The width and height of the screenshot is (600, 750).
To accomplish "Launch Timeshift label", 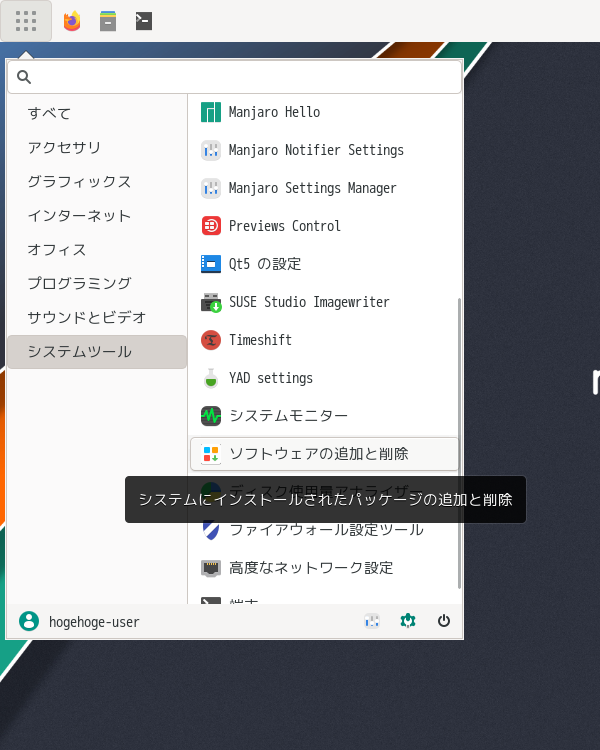I will pos(260,340).
